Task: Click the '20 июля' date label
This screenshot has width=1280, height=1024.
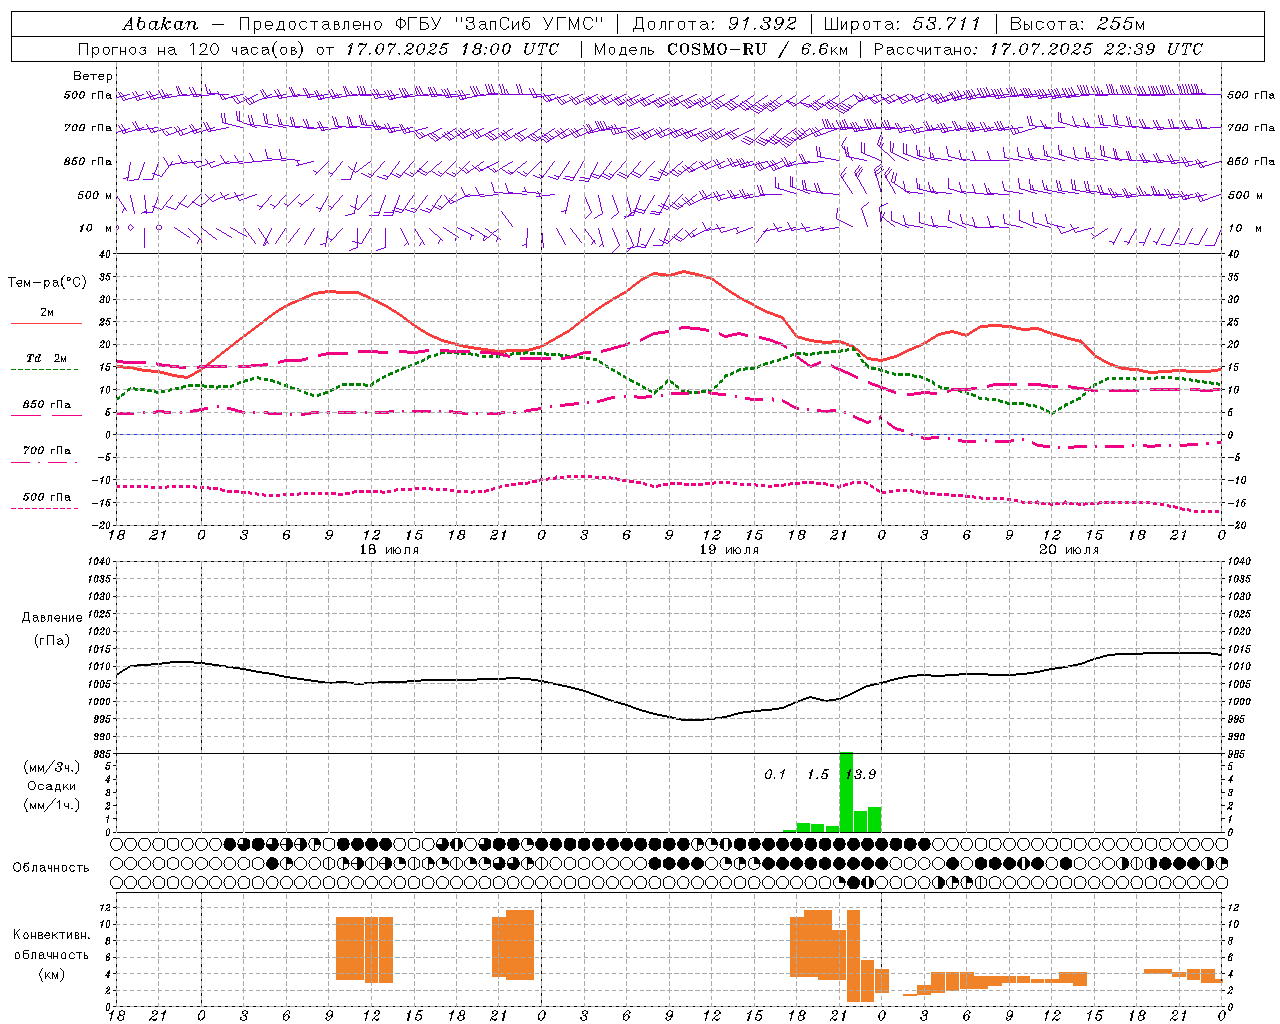Action: pos(1069,550)
